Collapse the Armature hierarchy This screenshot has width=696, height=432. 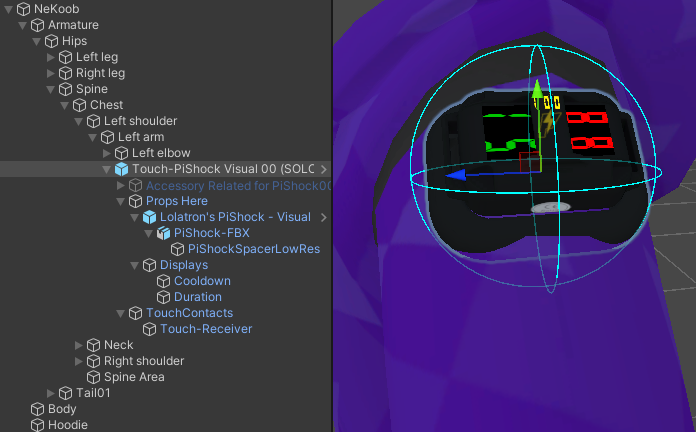tap(23, 25)
